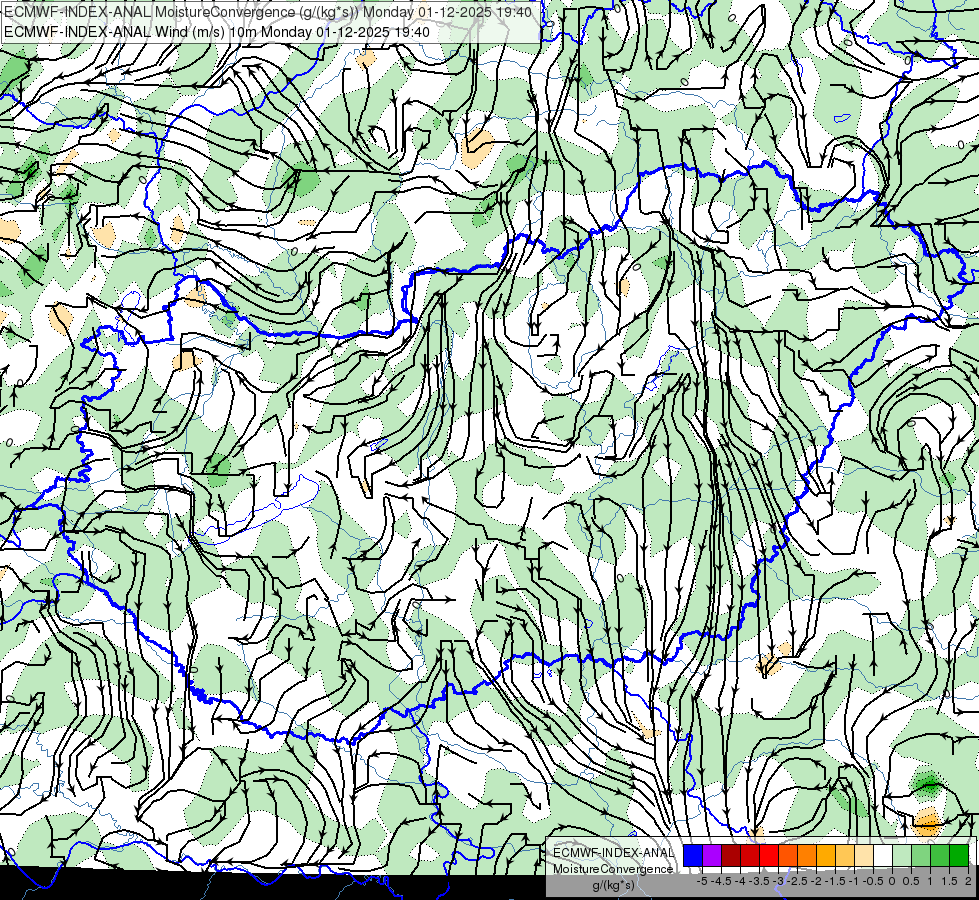
Task: Click the Wind (m/s) 10m title line
Action: [x=216, y=32]
